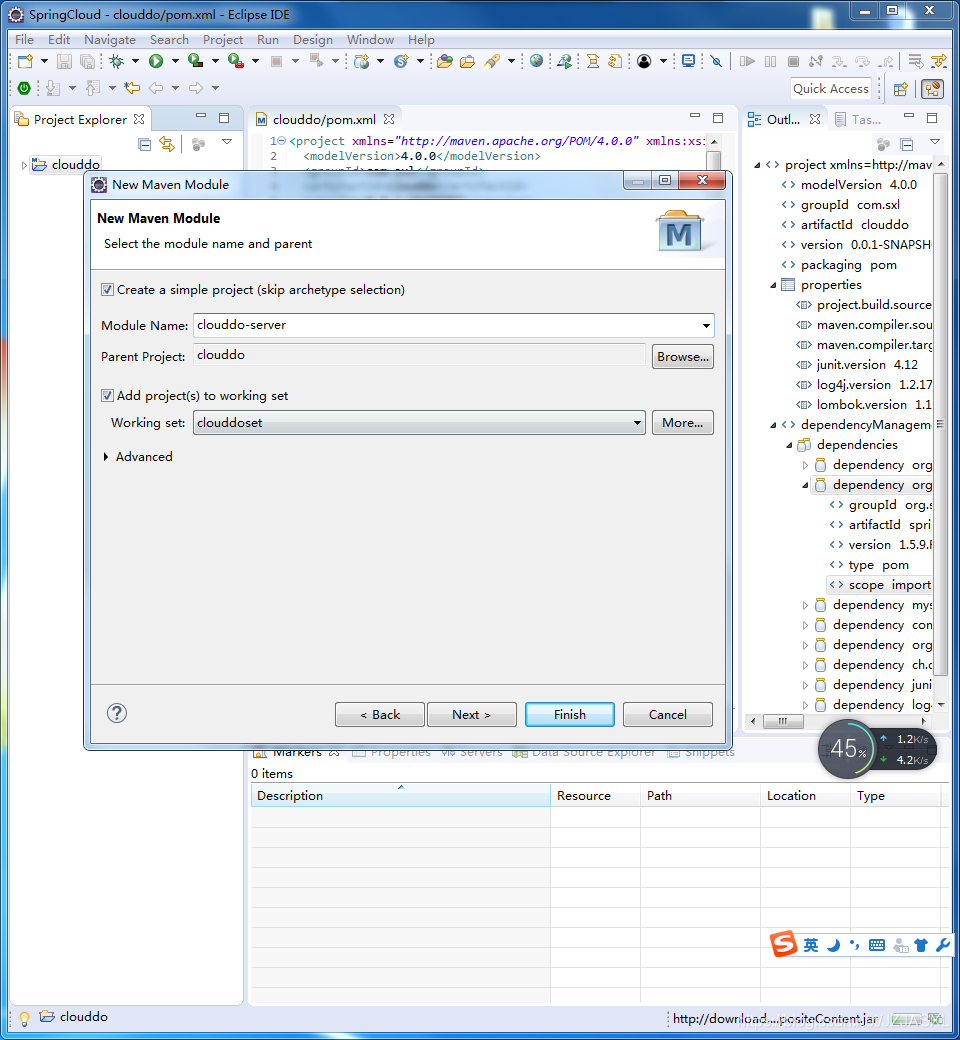Image resolution: width=960 pixels, height=1040 pixels.
Task: Toggle Add project(s) to working set checkbox
Action: click(107, 396)
